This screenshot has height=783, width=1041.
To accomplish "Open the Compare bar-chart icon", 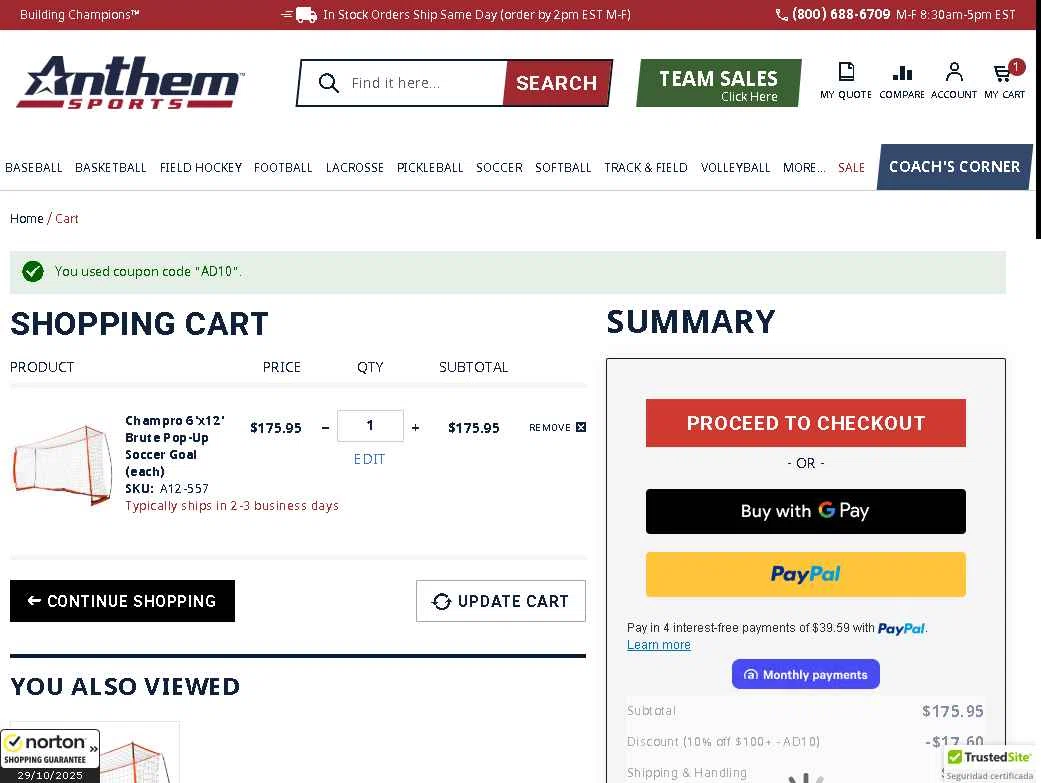I will point(902,72).
